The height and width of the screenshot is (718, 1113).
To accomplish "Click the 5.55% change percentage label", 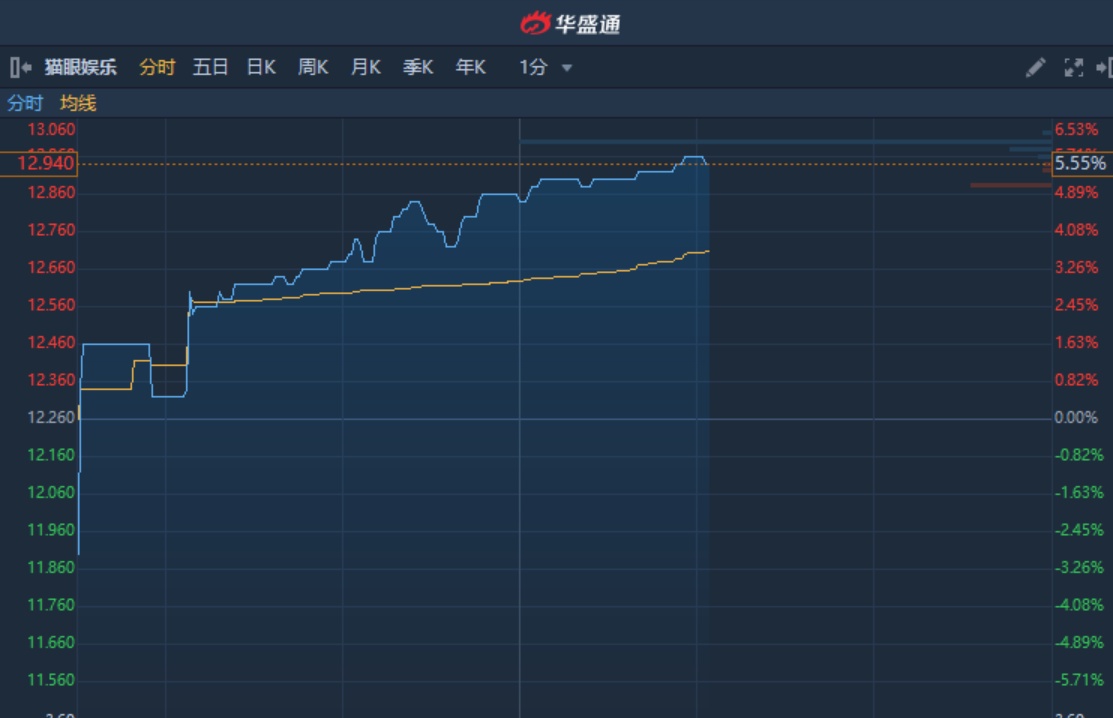I will 1080,163.
